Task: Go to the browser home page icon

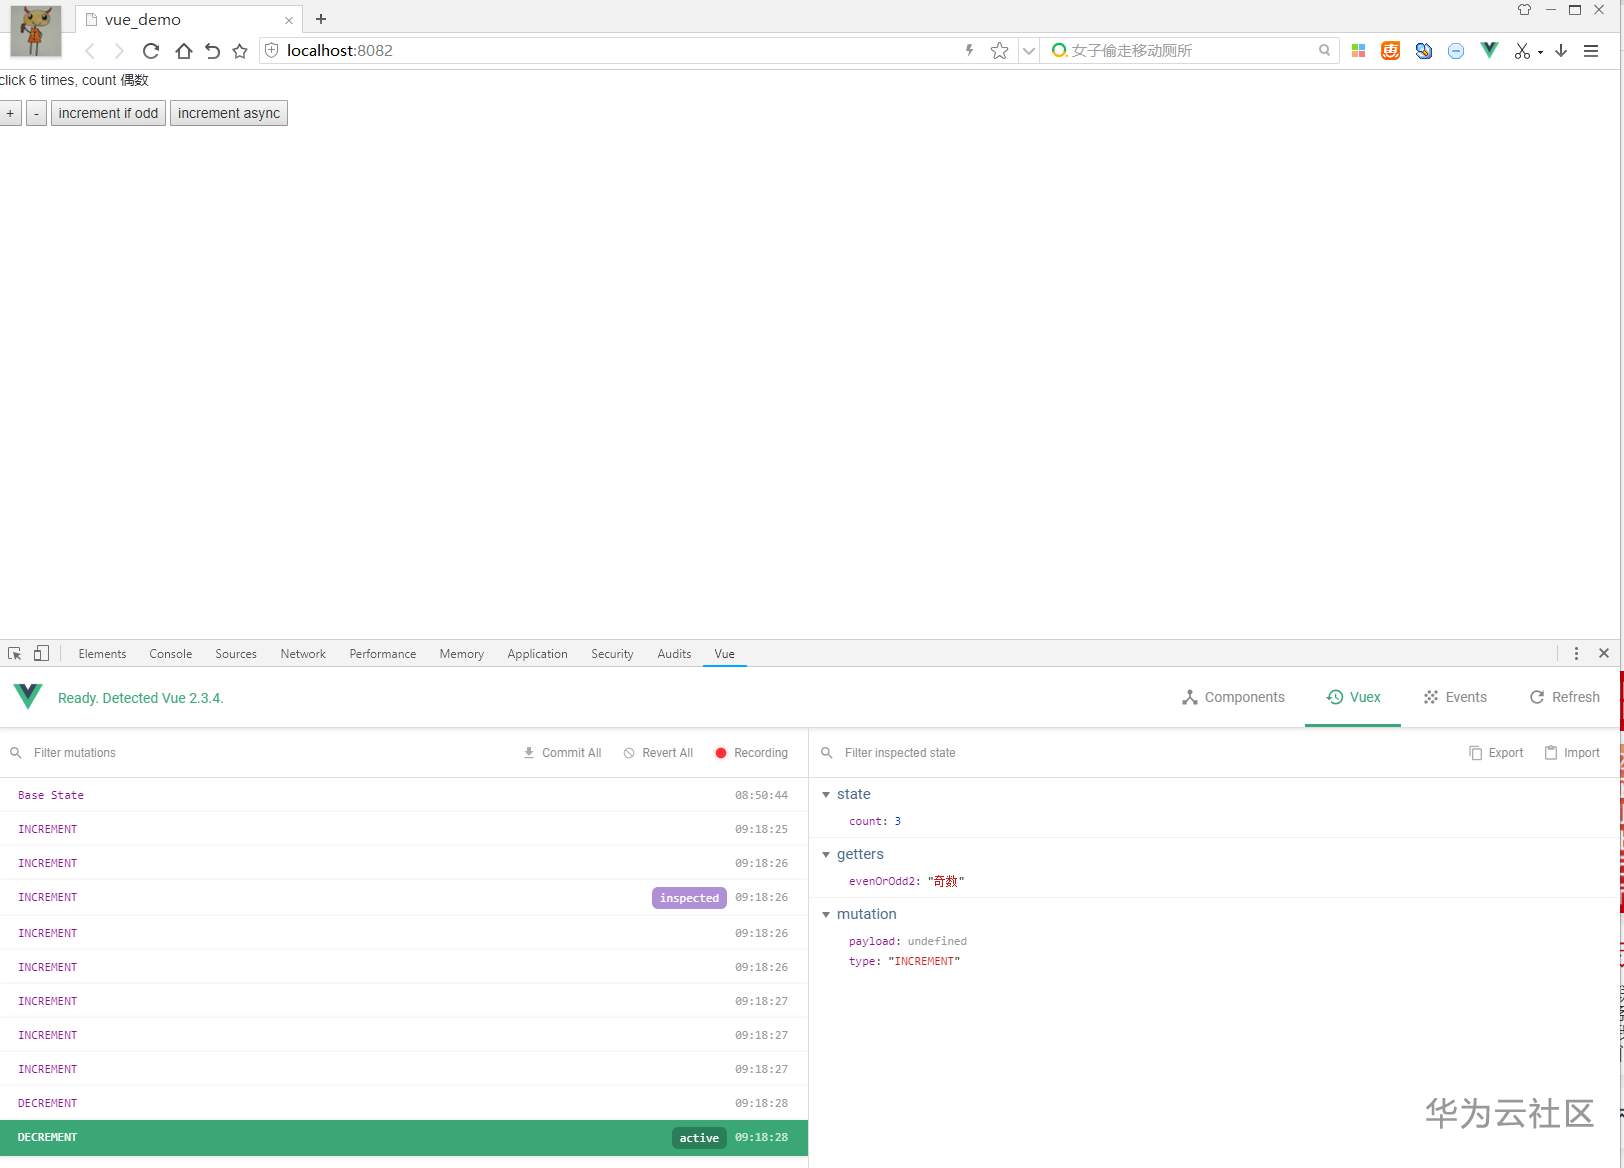Action: (183, 51)
